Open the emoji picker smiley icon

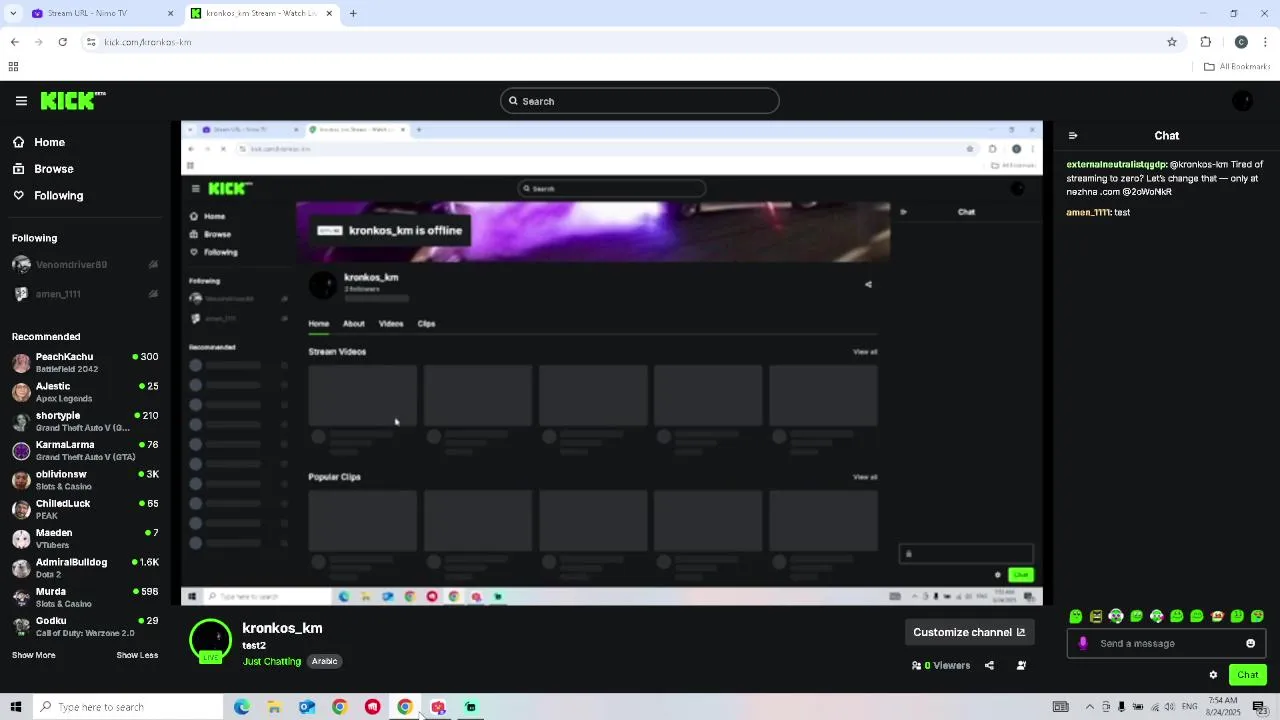click(1250, 643)
